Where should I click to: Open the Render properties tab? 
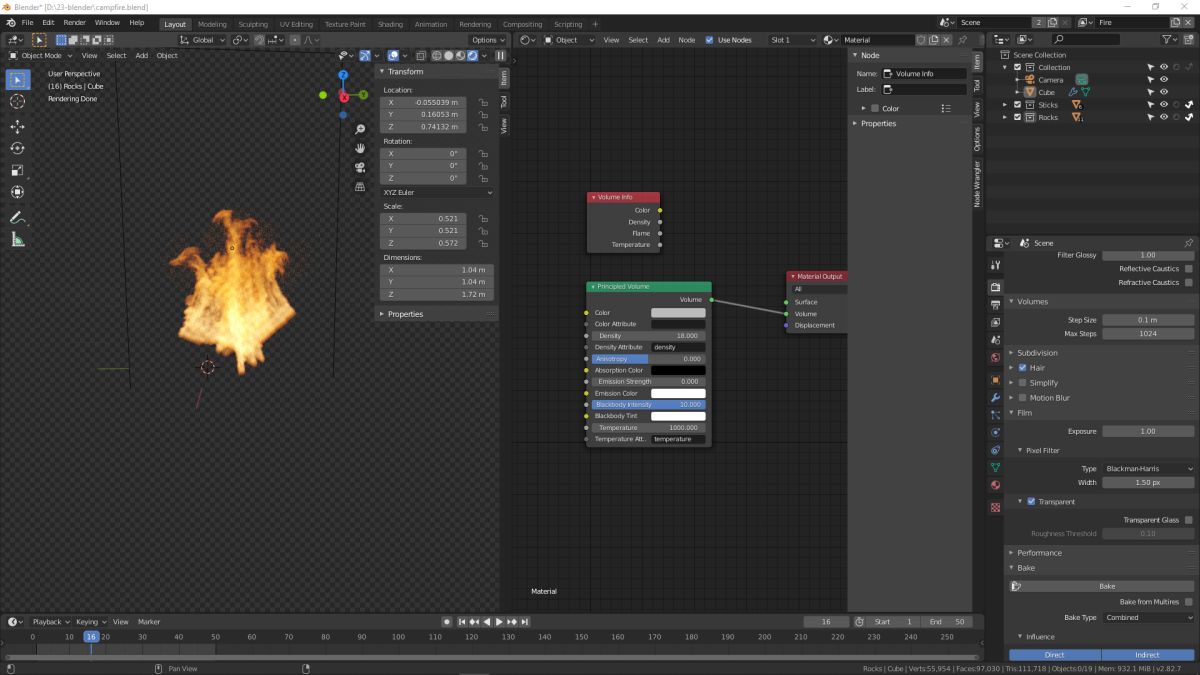tap(995, 287)
